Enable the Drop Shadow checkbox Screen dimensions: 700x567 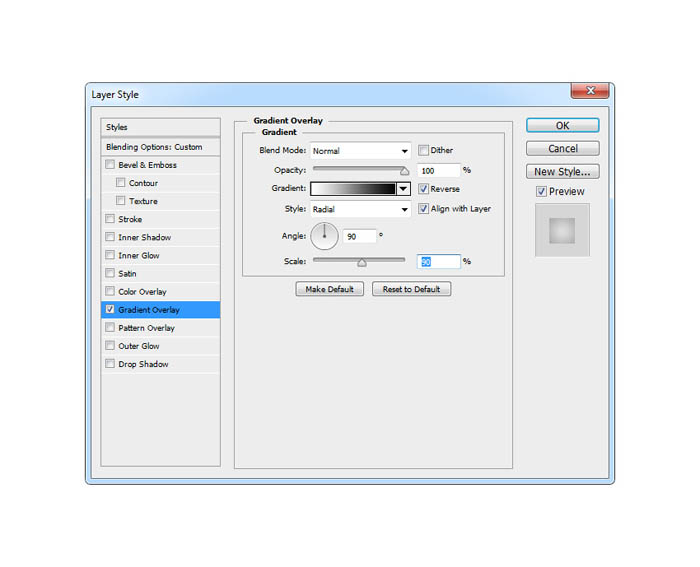(x=110, y=363)
